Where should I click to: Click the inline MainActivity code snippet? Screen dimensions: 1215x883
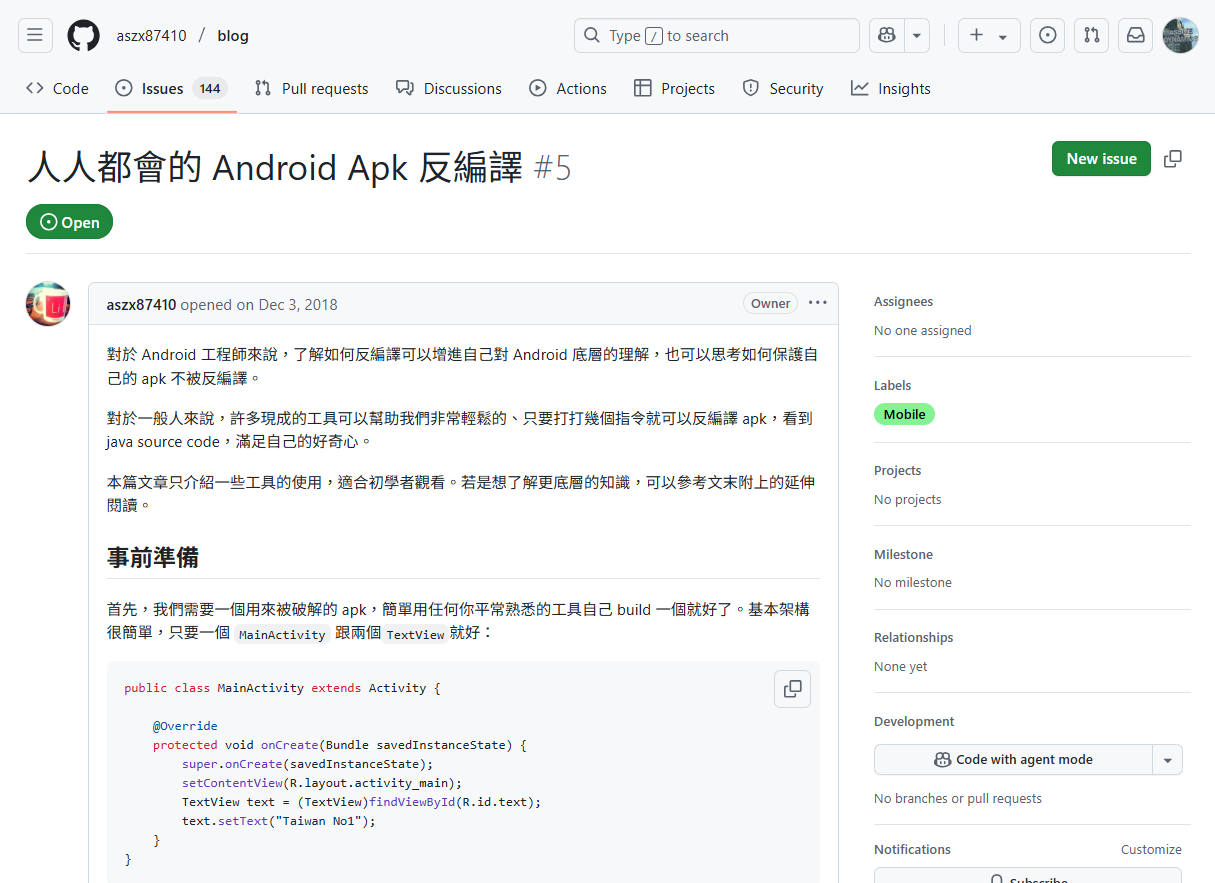click(282, 634)
